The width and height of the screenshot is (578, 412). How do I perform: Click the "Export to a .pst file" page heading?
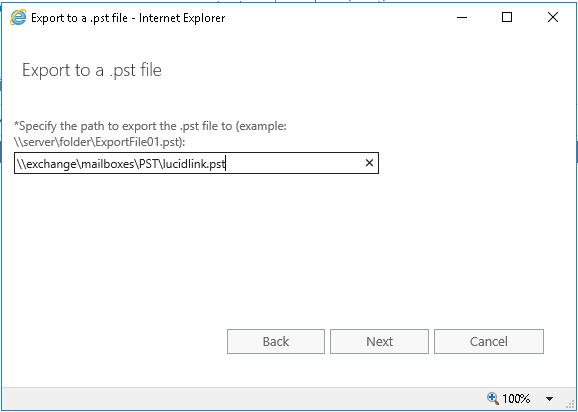92,70
